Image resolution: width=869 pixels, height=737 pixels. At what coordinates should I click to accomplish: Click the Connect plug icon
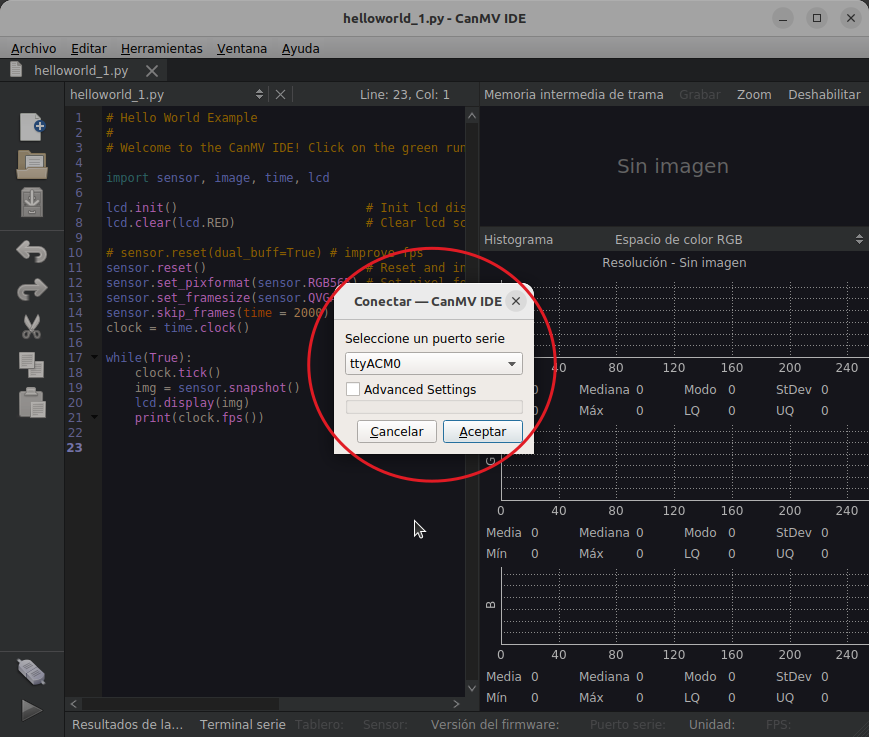32,672
